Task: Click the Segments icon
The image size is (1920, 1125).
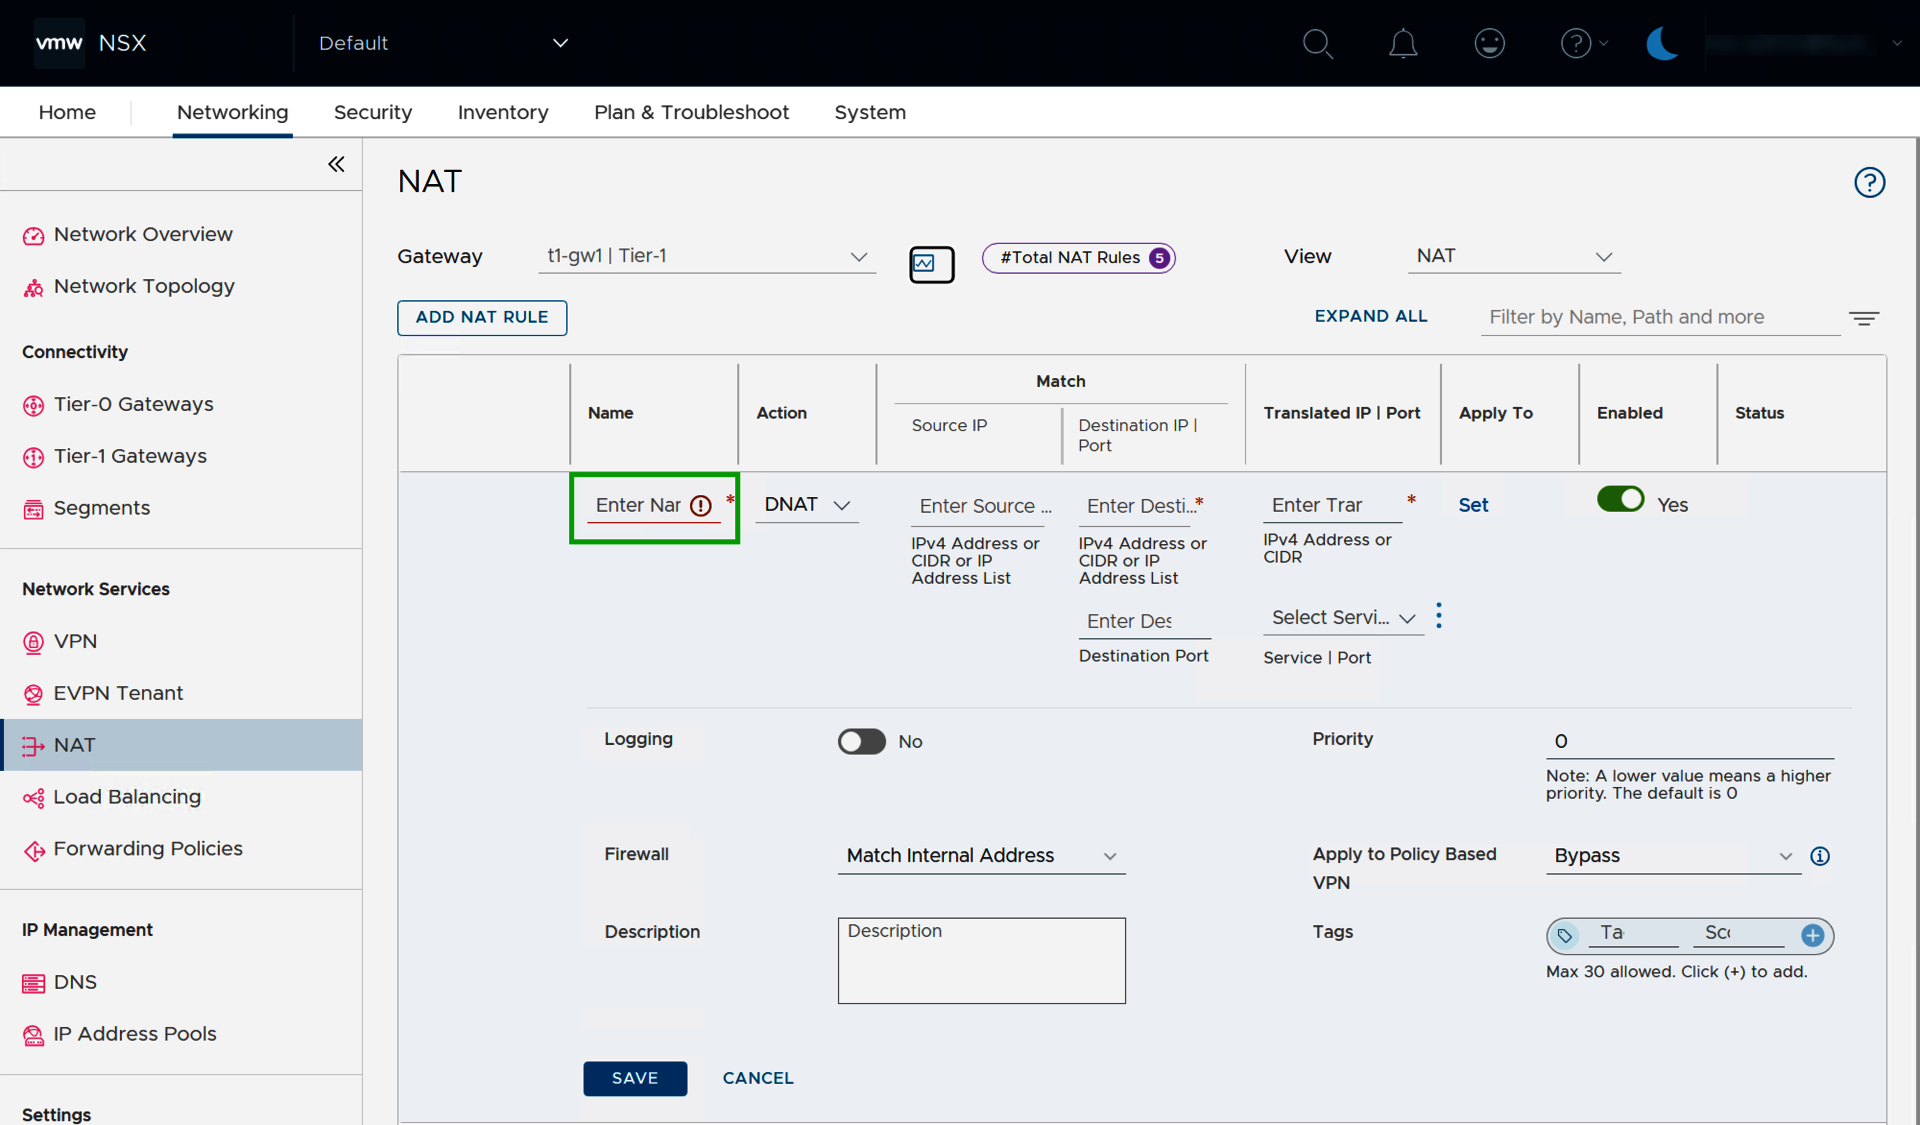Action: tap(33, 509)
